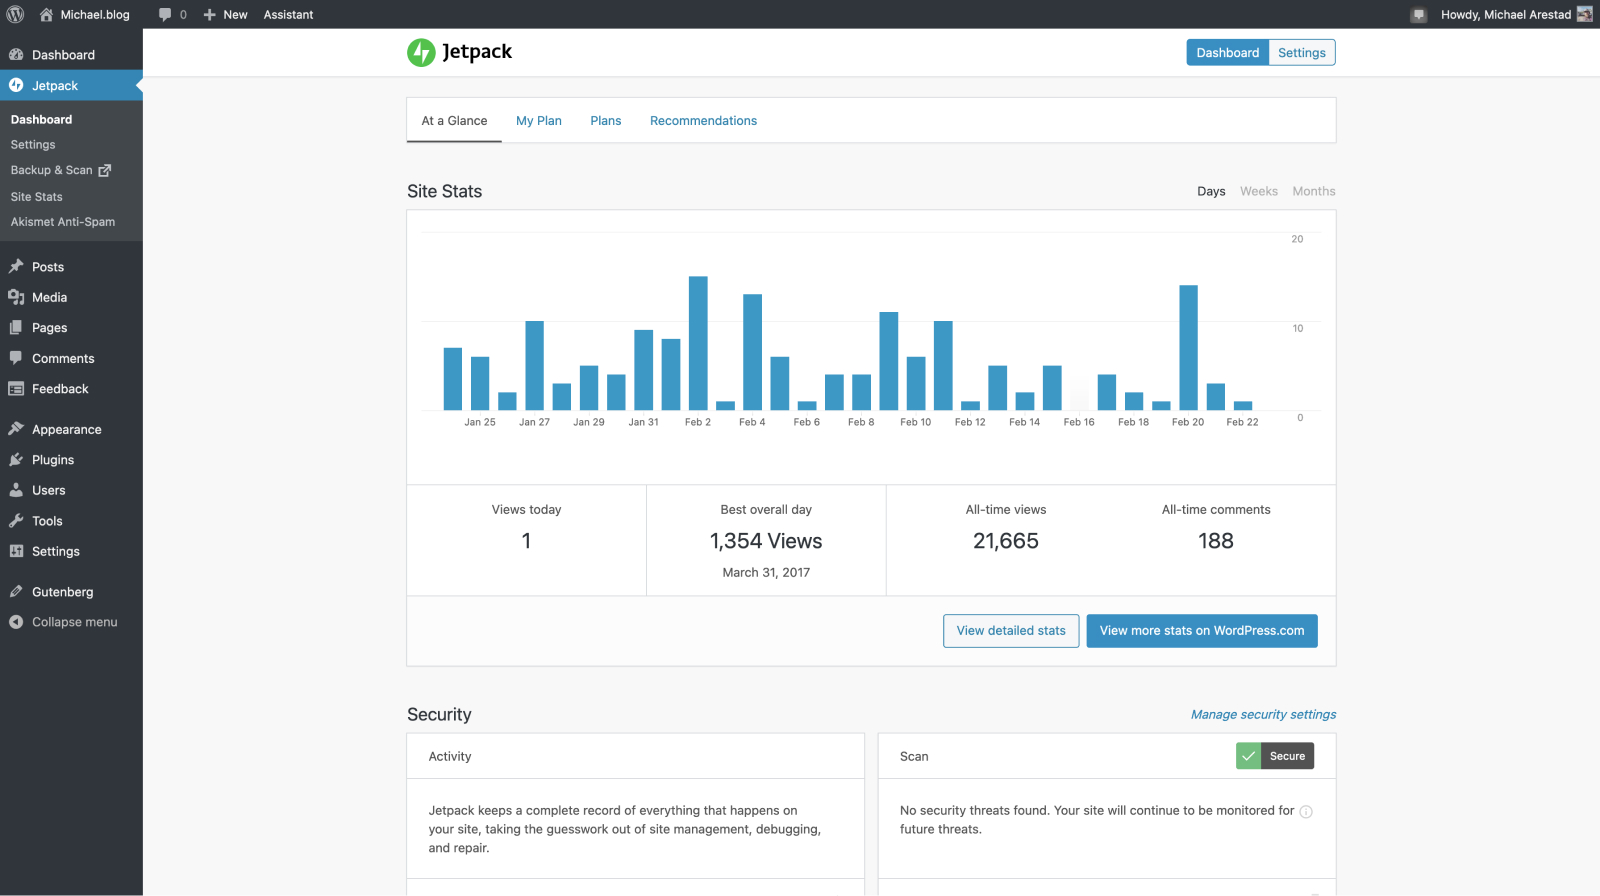Show stats by Weeks
Viewport: 1600px width, 896px height.
coord(1259,191)
